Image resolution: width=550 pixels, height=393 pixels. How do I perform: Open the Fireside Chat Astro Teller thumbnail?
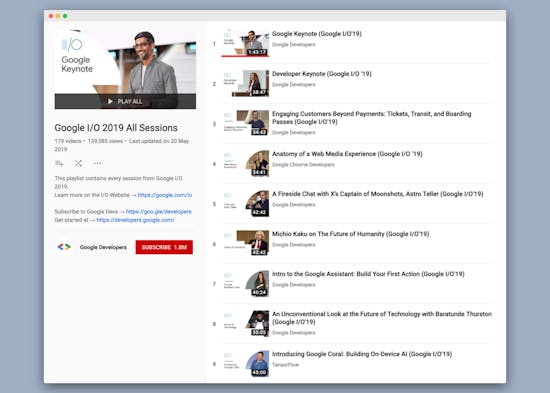pyautogui.click(x=245, y=204)
